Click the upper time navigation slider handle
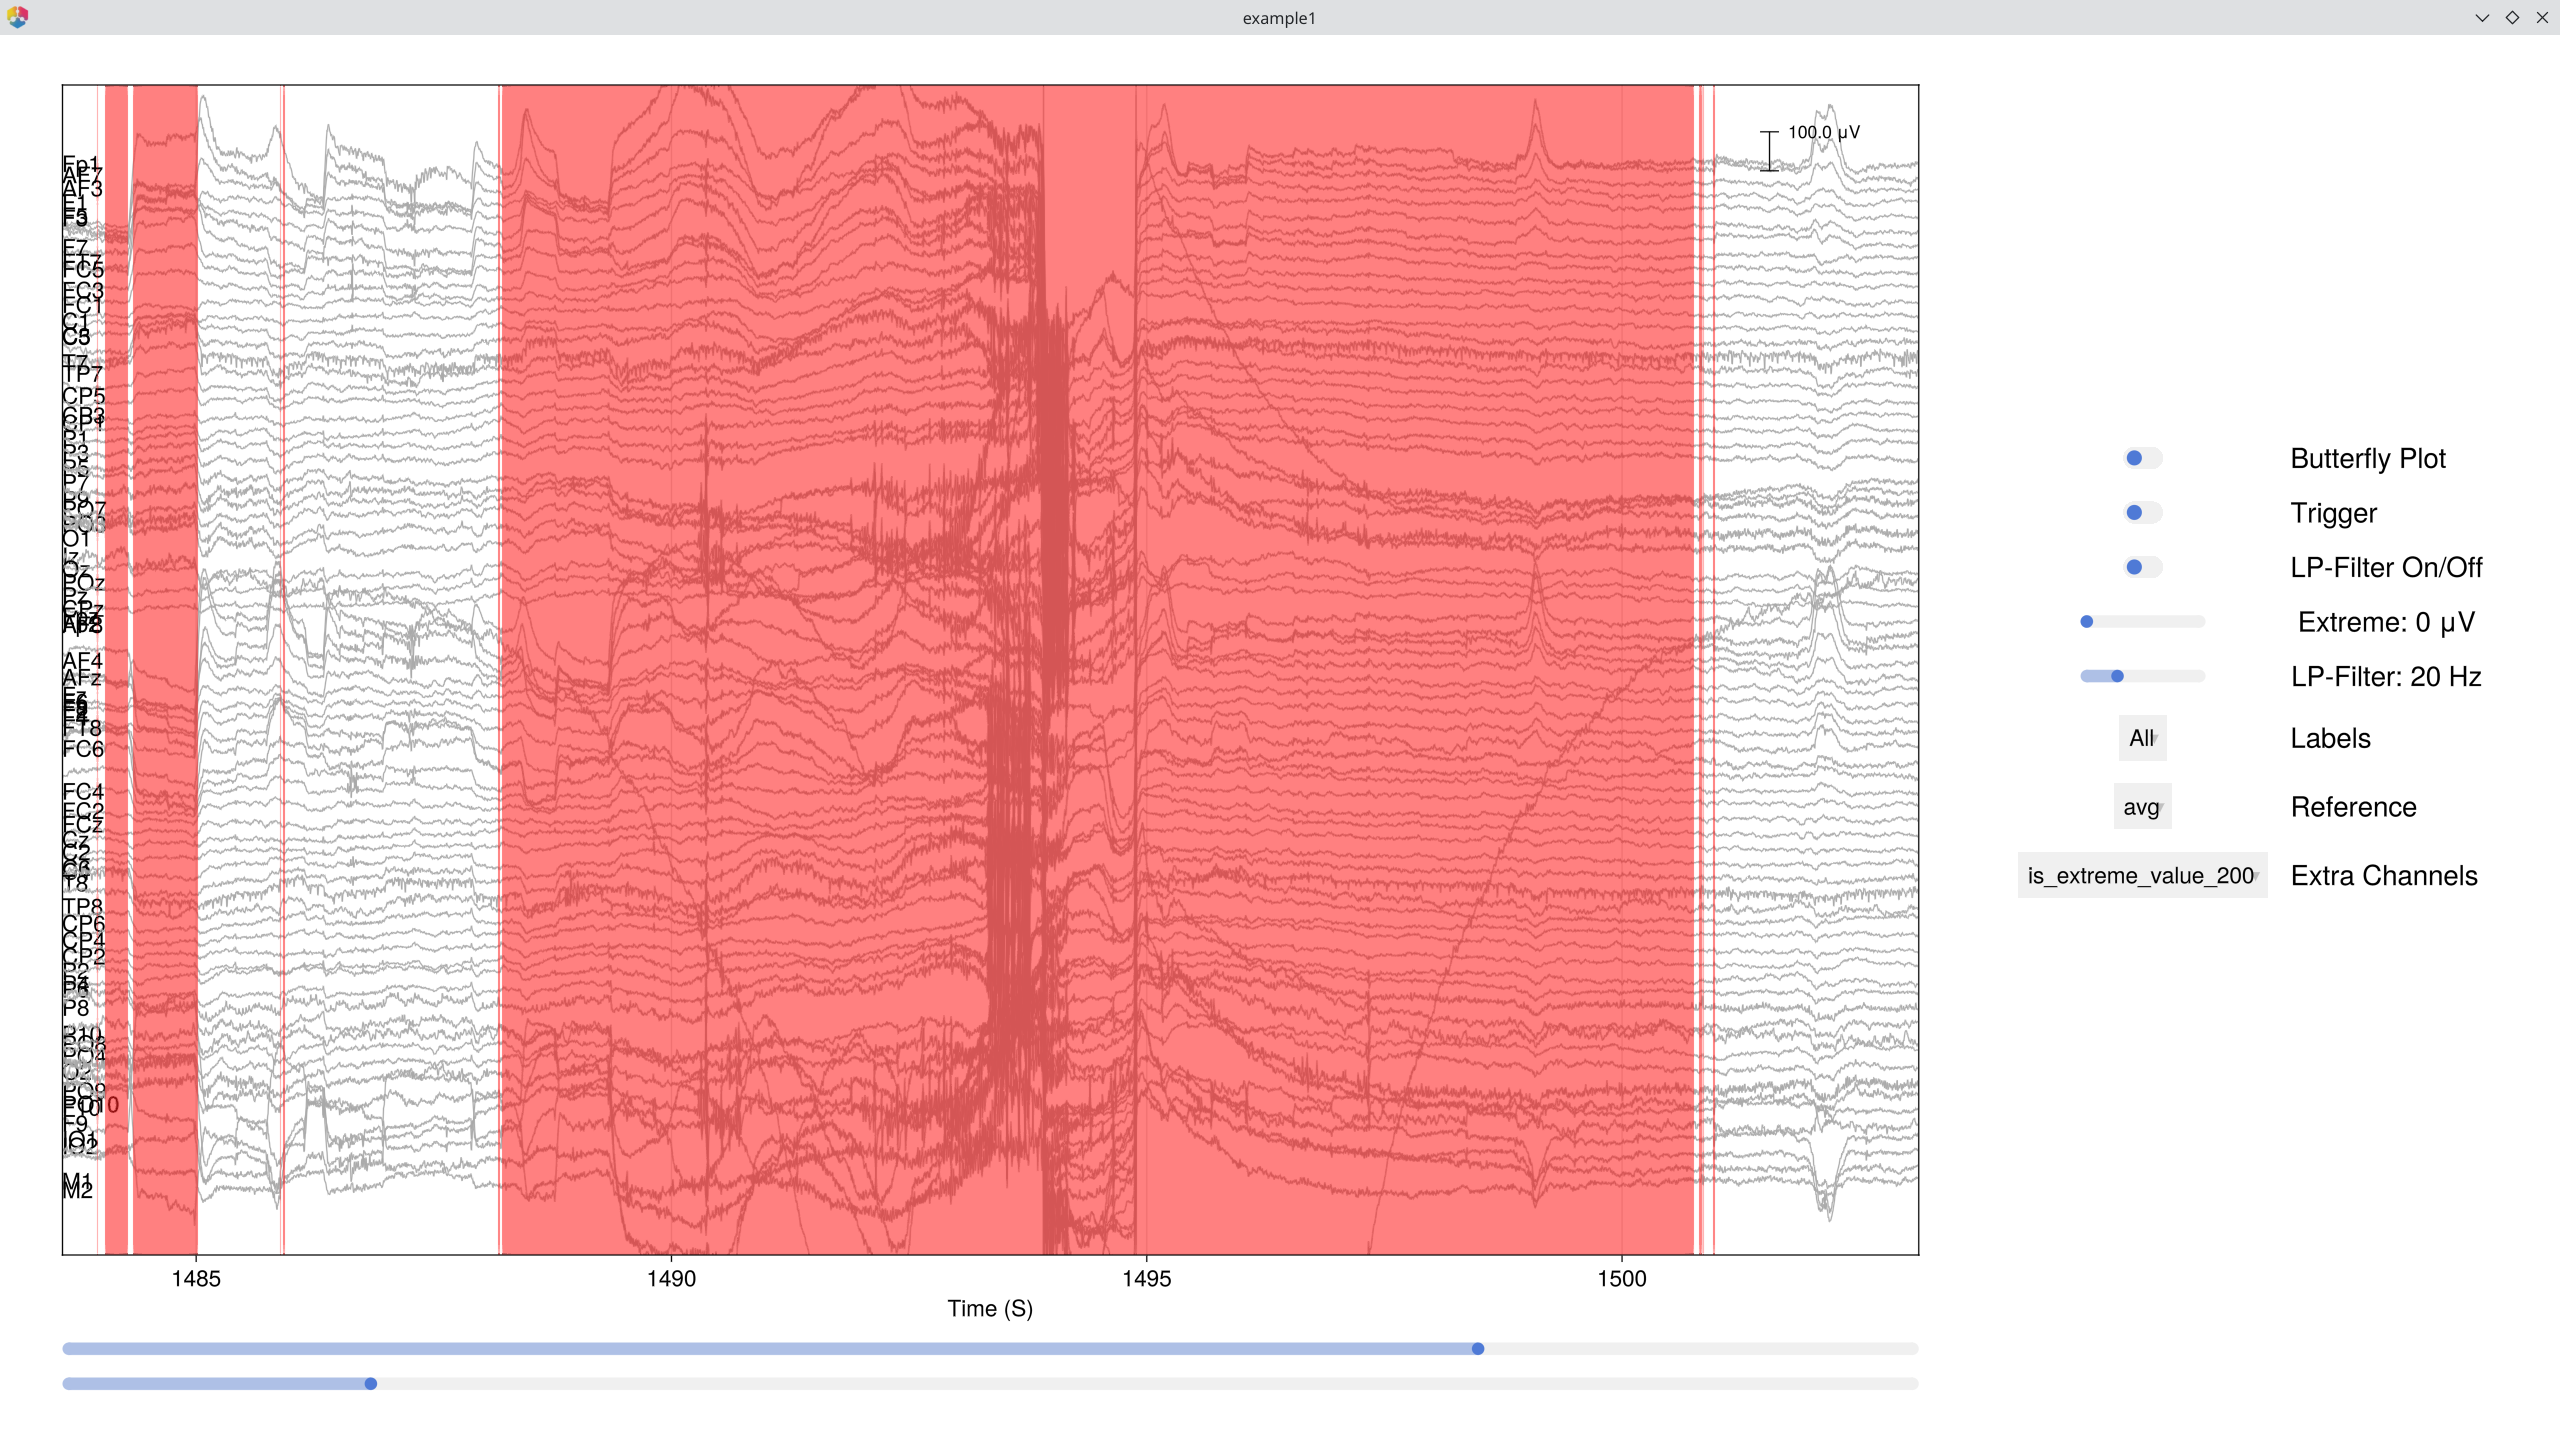 (x=1477, y=1347)
